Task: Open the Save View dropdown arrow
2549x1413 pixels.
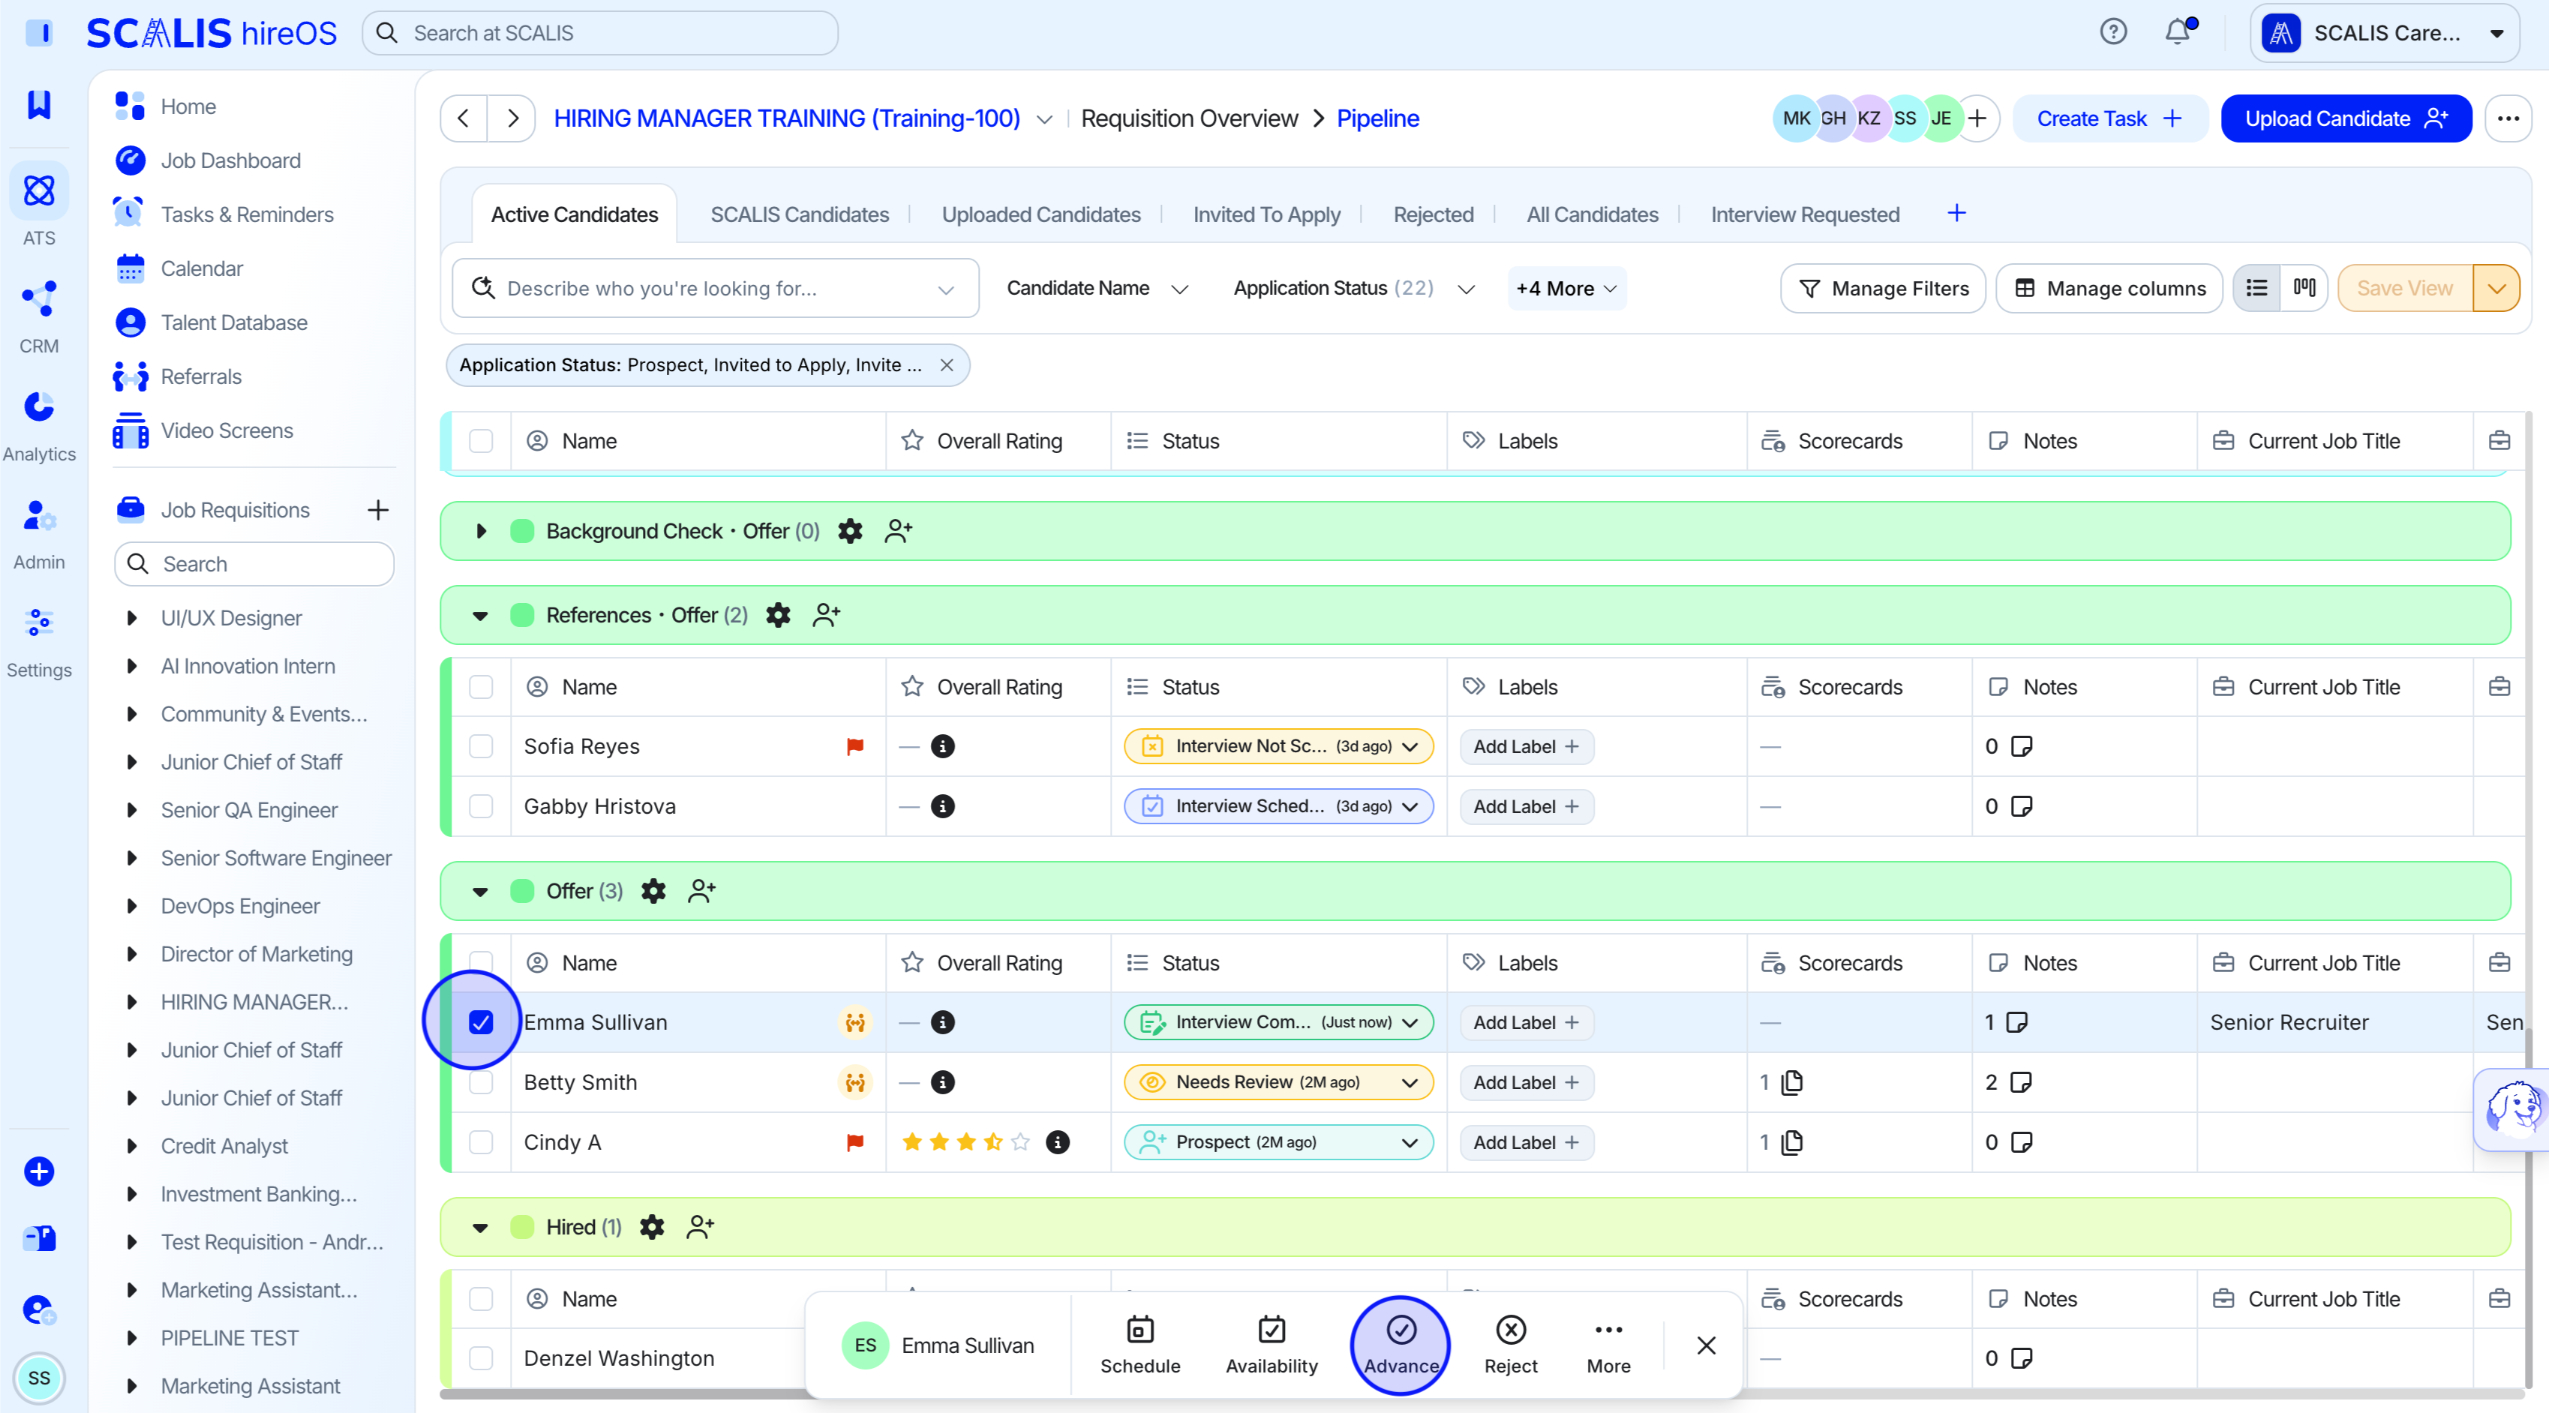Action: [x=2496, y=288]
